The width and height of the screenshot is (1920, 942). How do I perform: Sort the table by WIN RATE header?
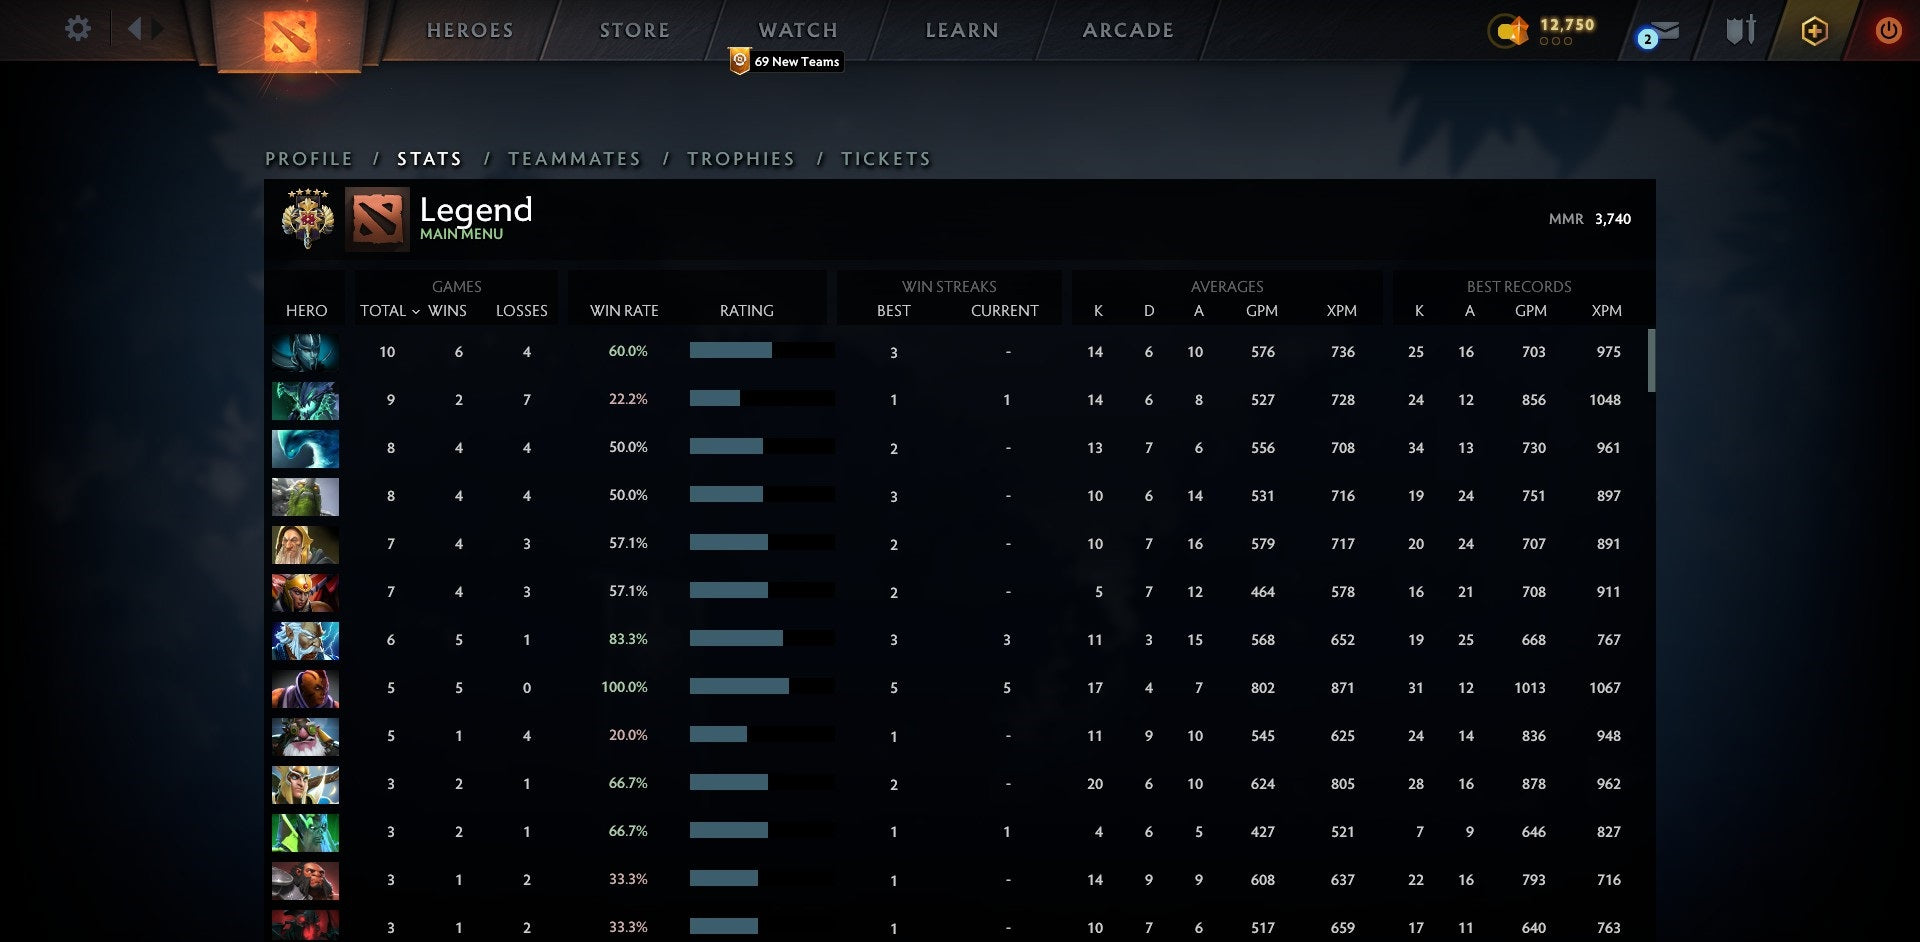624,311
